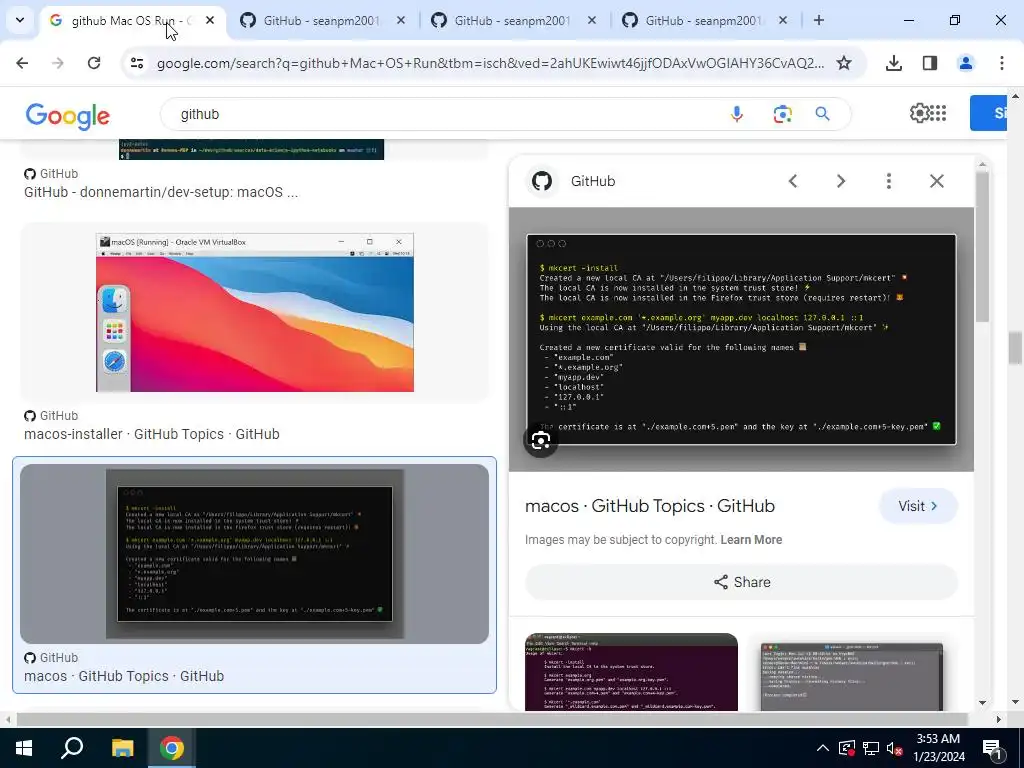Screen dimensions: 1024x768
Task: Click the blue Sign in button
Action: [x=989, y=113]
